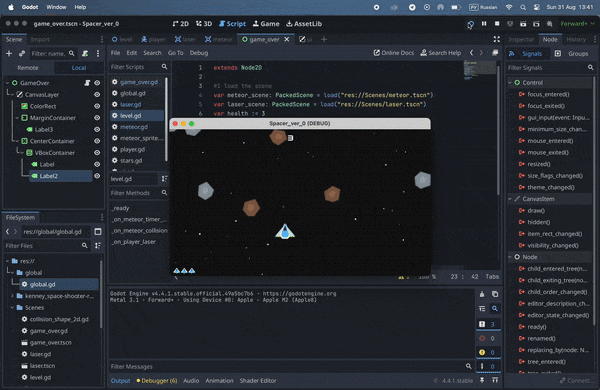This screenshot has height=390, width=600.
Task: Open the Window menu in macOS bar
Action: click(56, 7)
